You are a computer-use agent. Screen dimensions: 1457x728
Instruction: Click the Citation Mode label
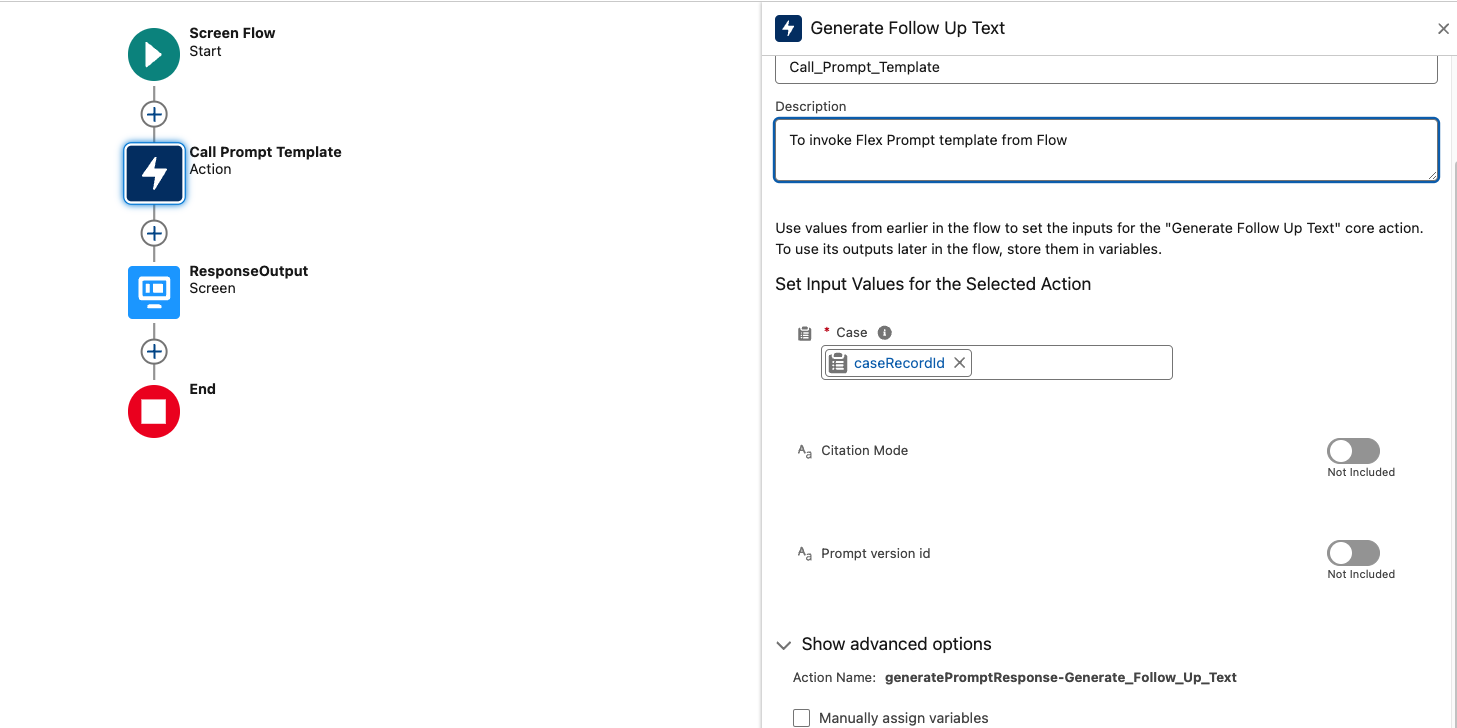click(865, 451)
